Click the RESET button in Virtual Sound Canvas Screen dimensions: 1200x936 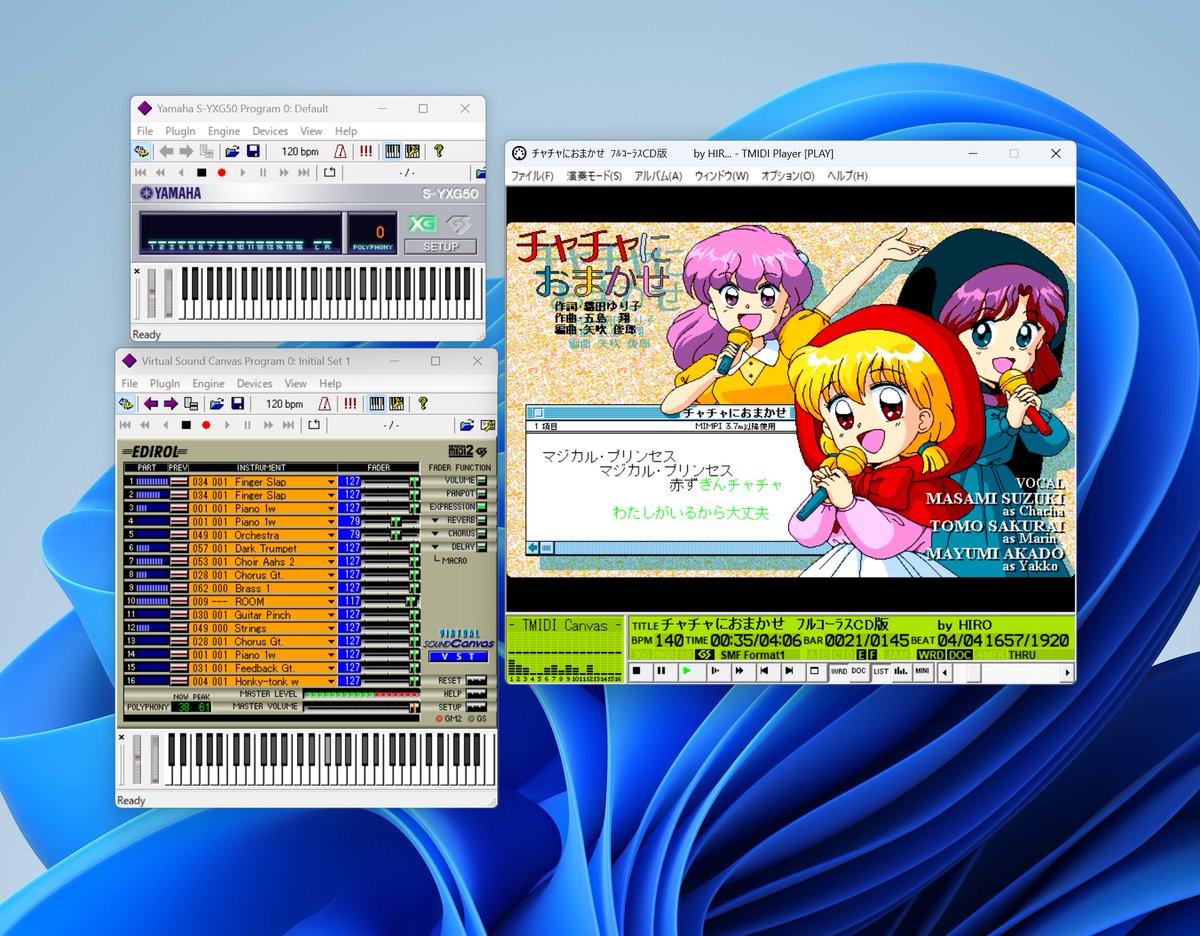476,680
